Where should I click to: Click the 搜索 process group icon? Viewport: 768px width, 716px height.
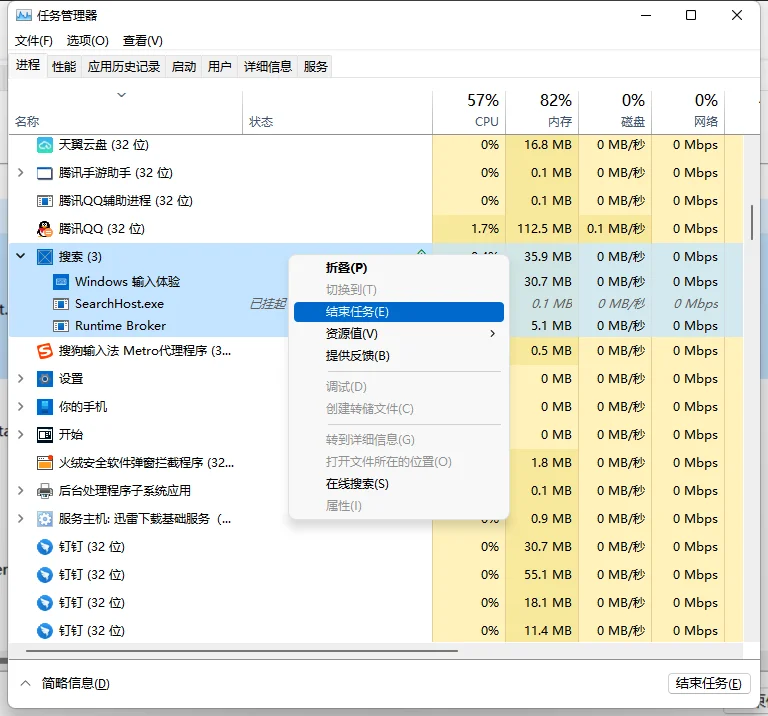[45, 257]
